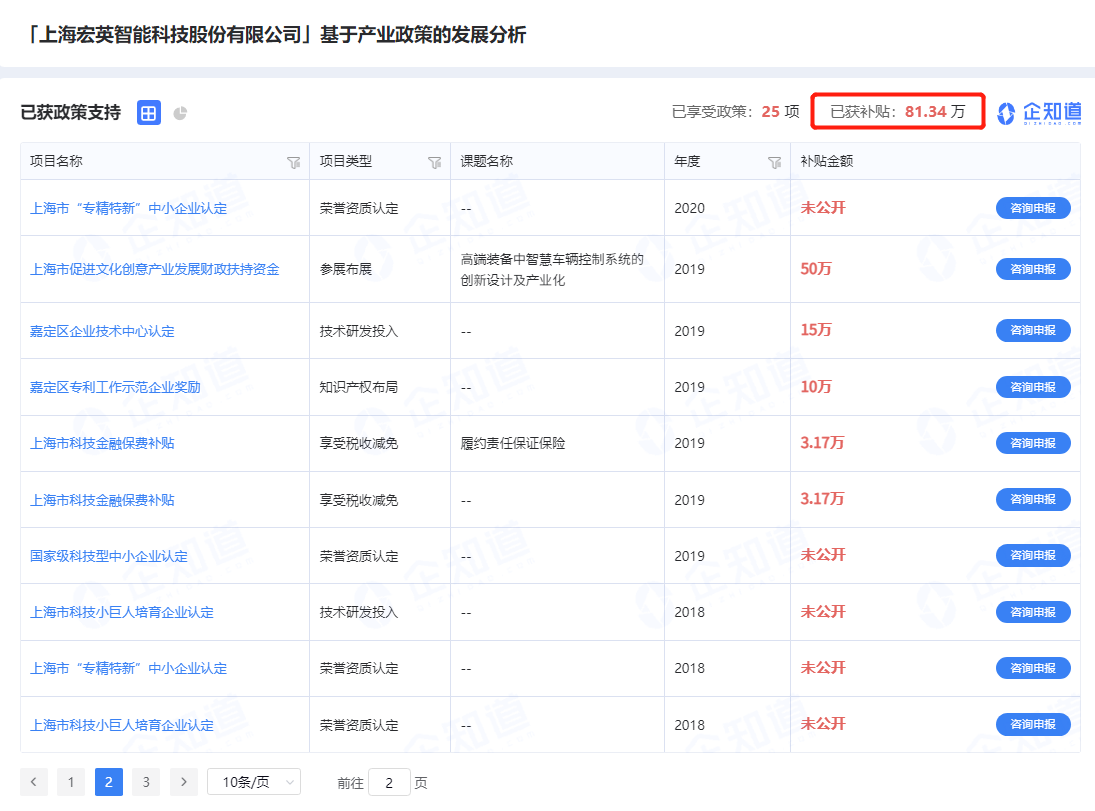Open the 国家级科技型中小企业认定 link
1095x811 pixels.
pyautogui.click(x=109, y=556)
